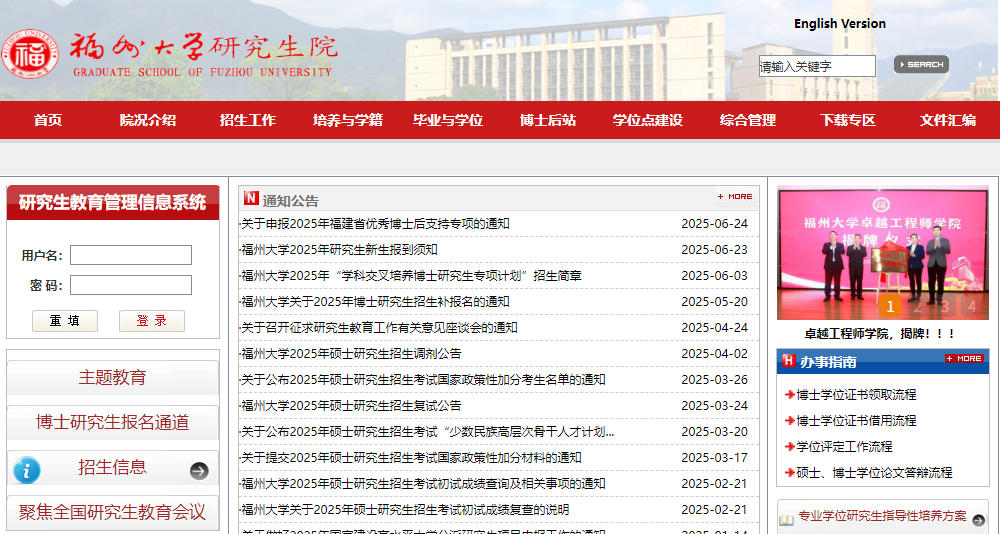Open notice about 学科交叉培养博士研究生专项计划 招生简章

pyautogui.click(x=411, y=276)
